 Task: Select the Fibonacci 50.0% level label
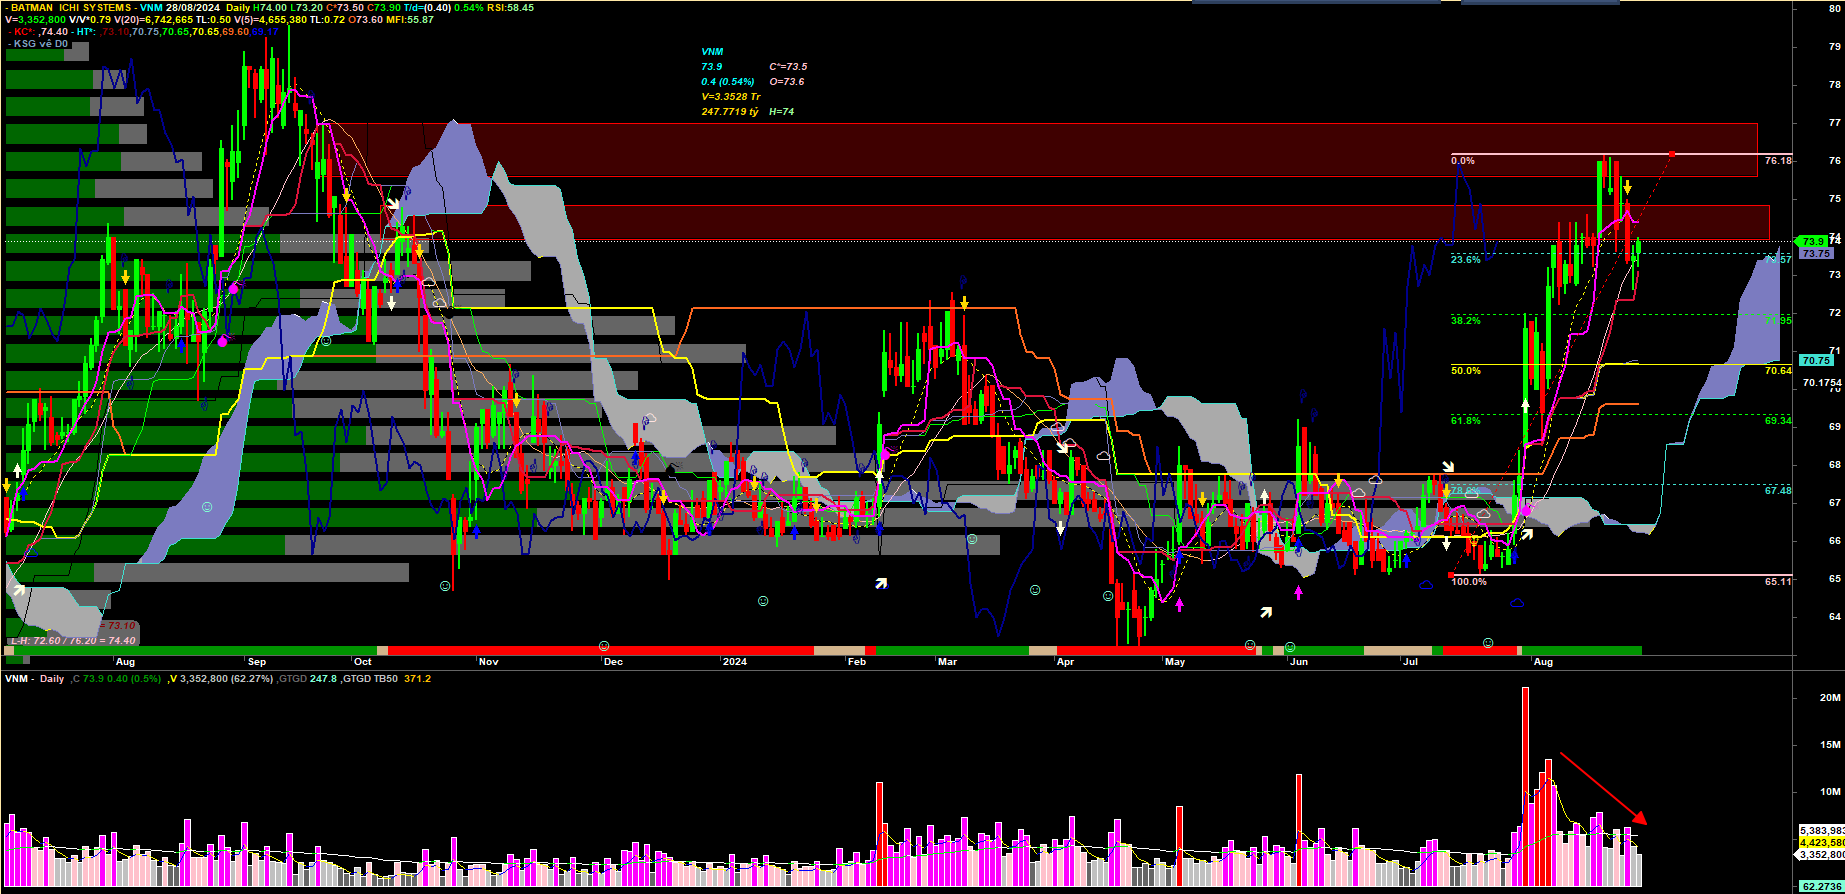(1466, 371)
